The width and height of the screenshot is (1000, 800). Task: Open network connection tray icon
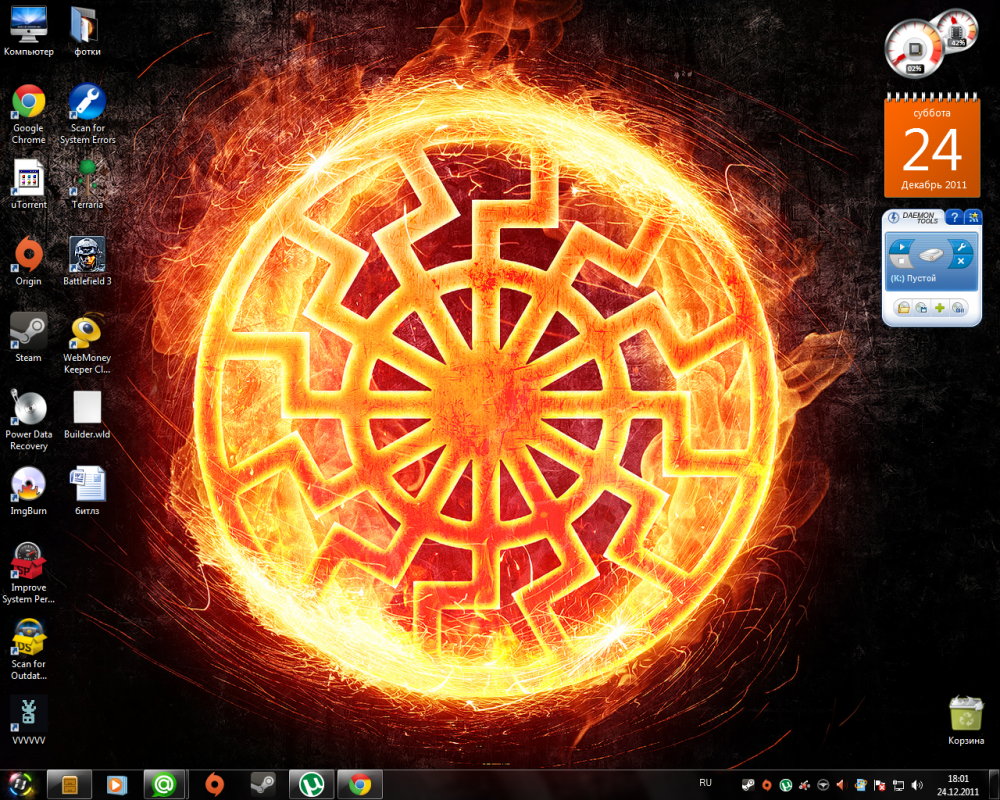click(x=898, y=785)
